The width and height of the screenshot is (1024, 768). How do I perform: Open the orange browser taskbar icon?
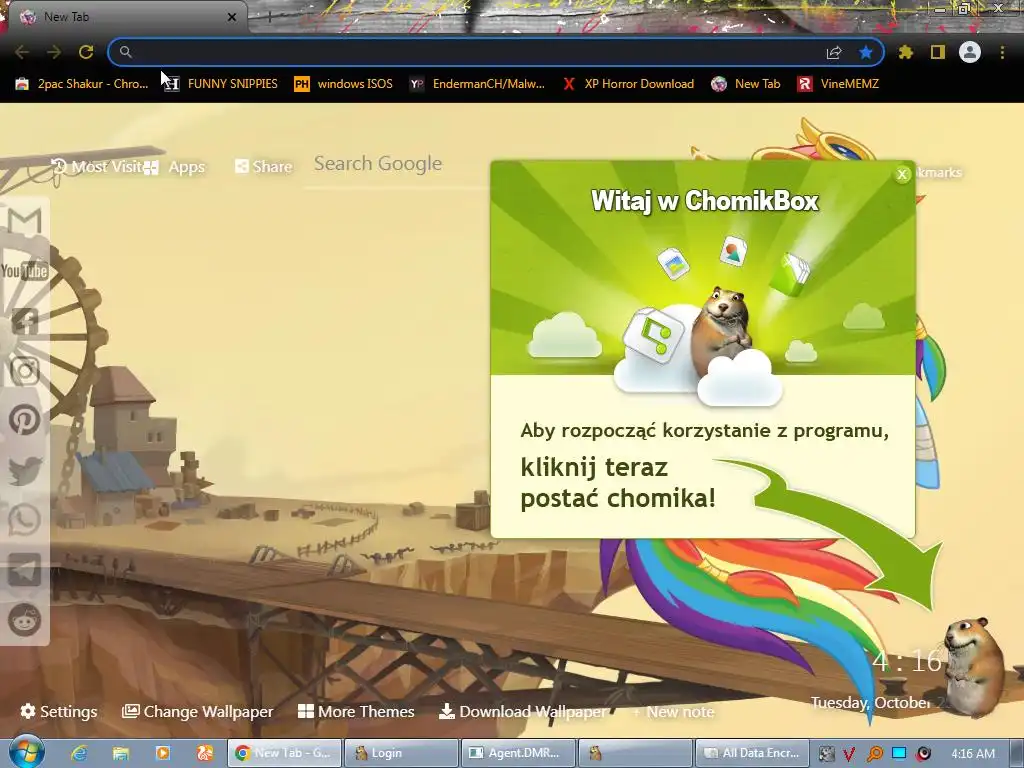204,754
